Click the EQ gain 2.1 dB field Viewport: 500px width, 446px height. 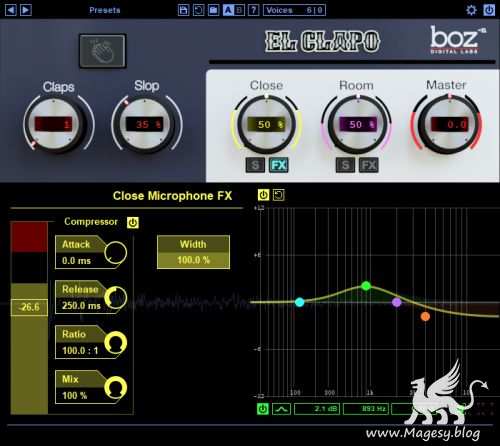point(317,409)
